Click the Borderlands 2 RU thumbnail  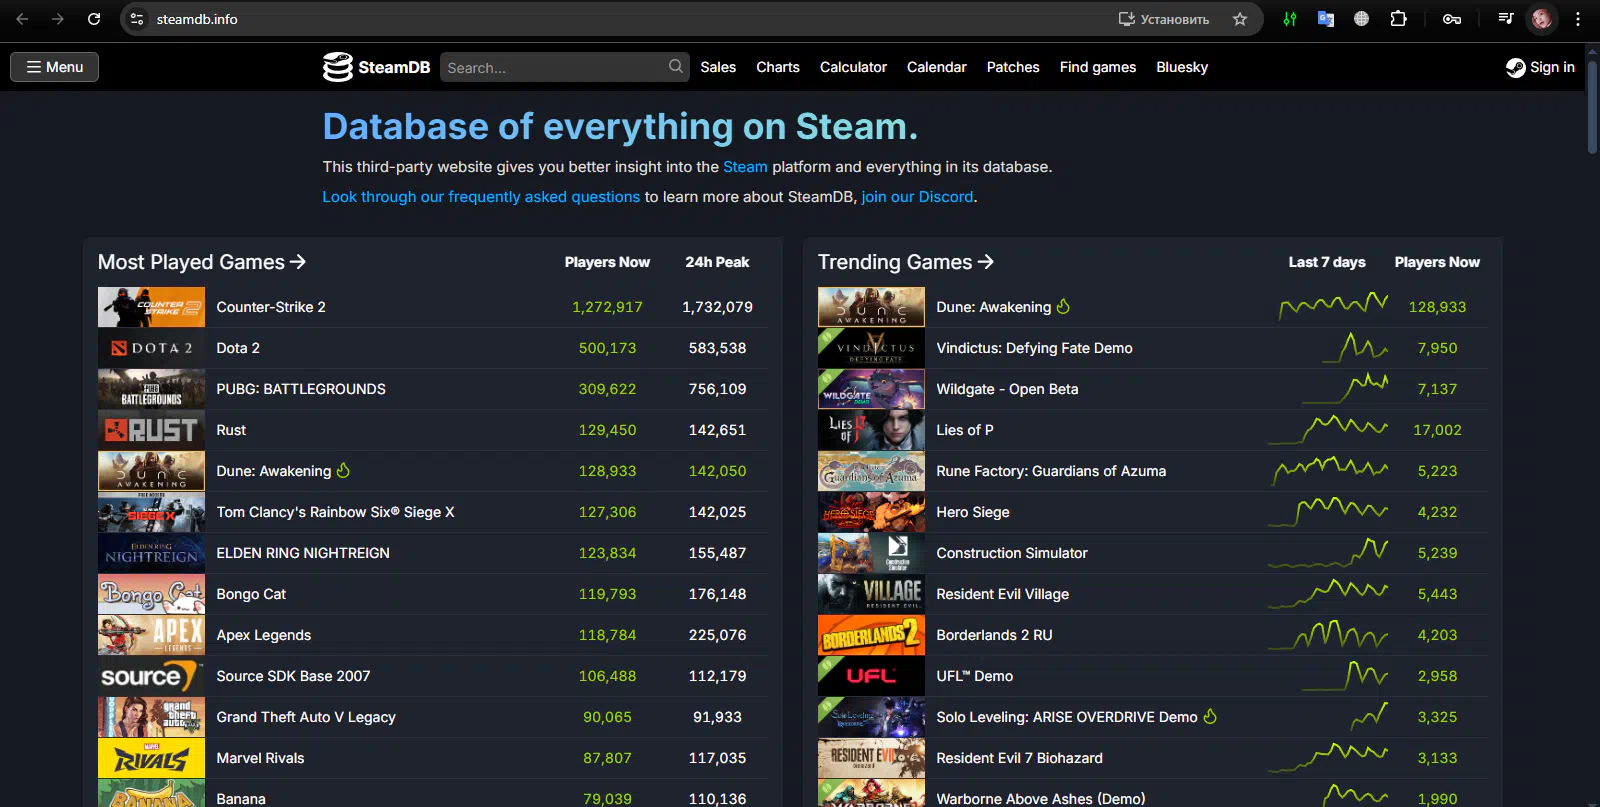click(871, 635)
